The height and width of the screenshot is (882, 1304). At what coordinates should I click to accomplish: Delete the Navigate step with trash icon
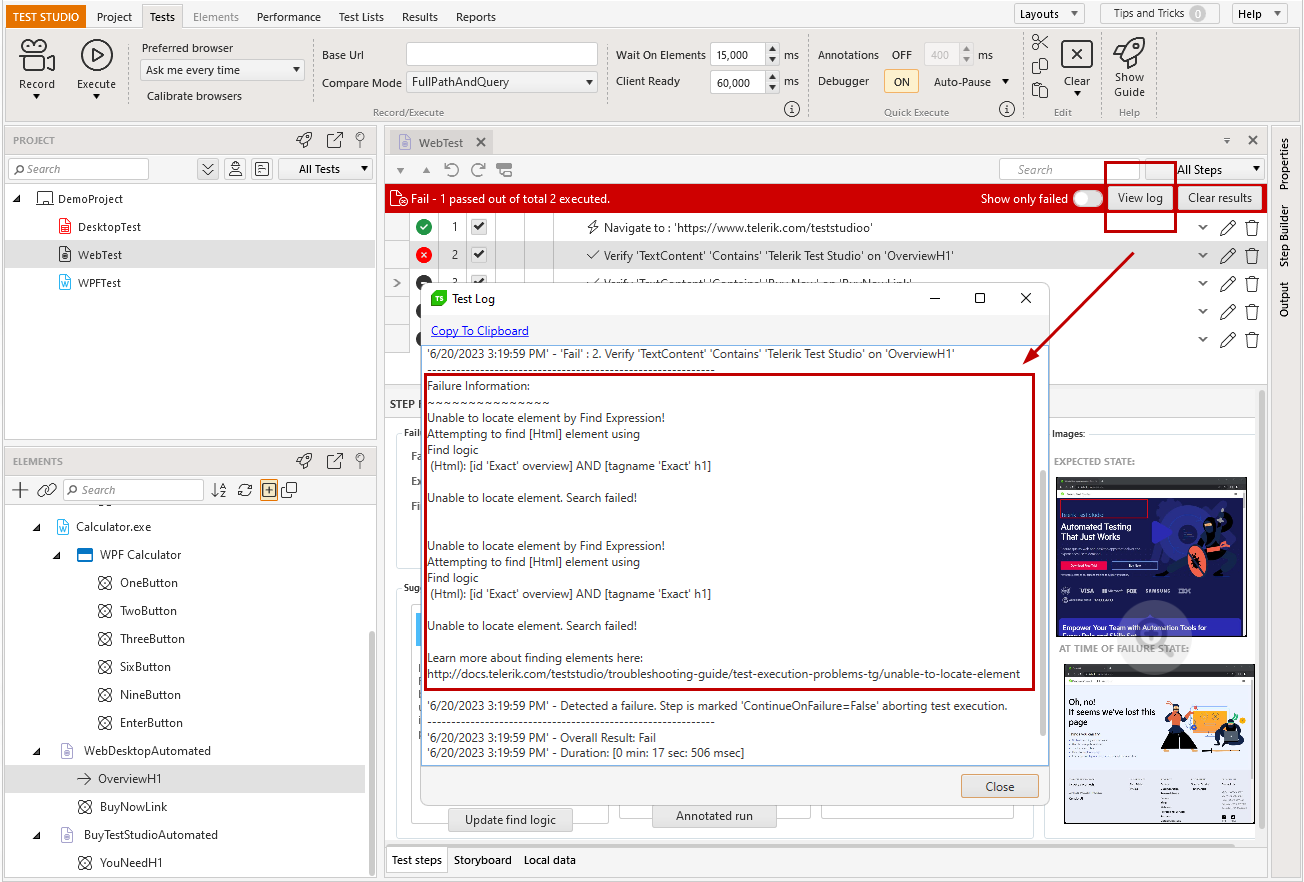point(1252,227)
